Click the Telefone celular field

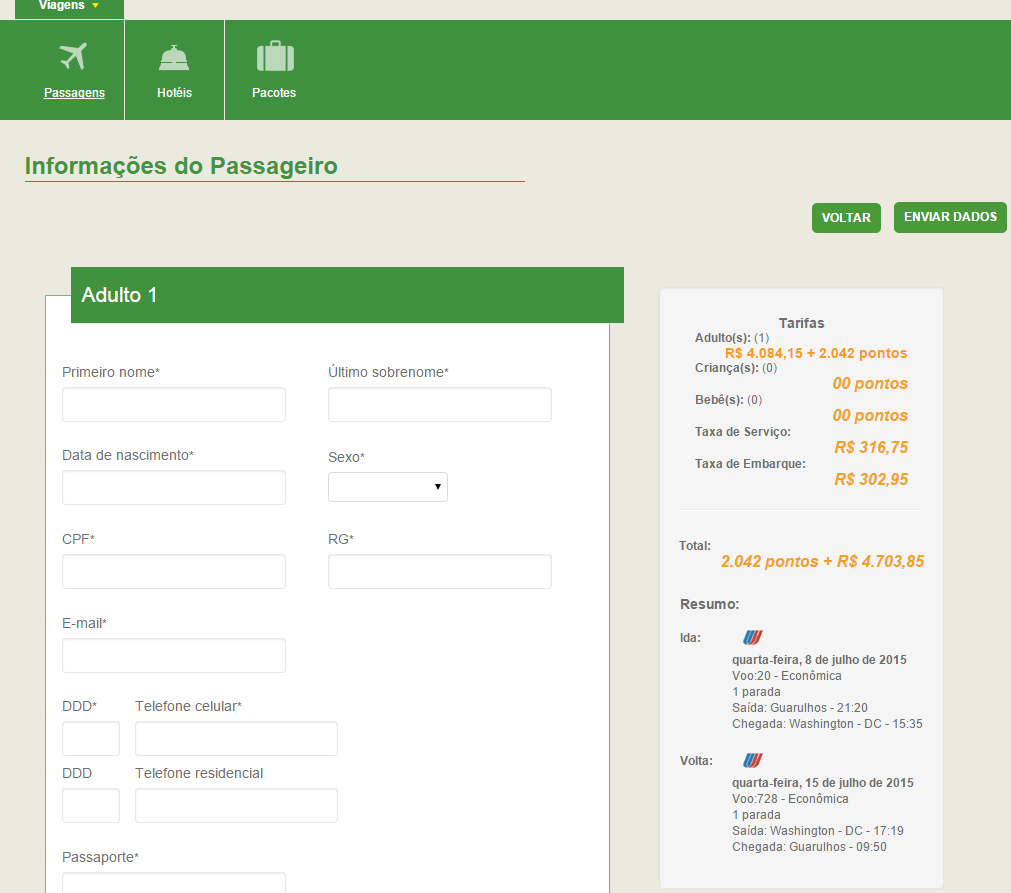click(236, 739)
